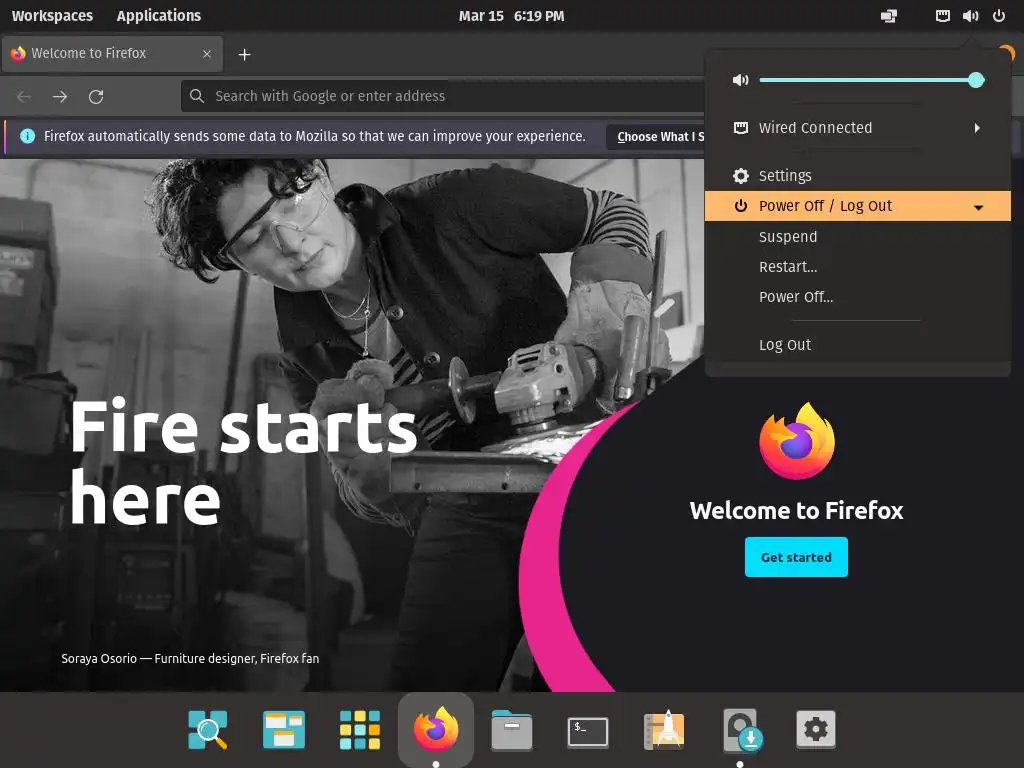The width and height of the screenshot is (1024, 768).
Task: Click the info icon in notification bar
Action: point(27,136)
